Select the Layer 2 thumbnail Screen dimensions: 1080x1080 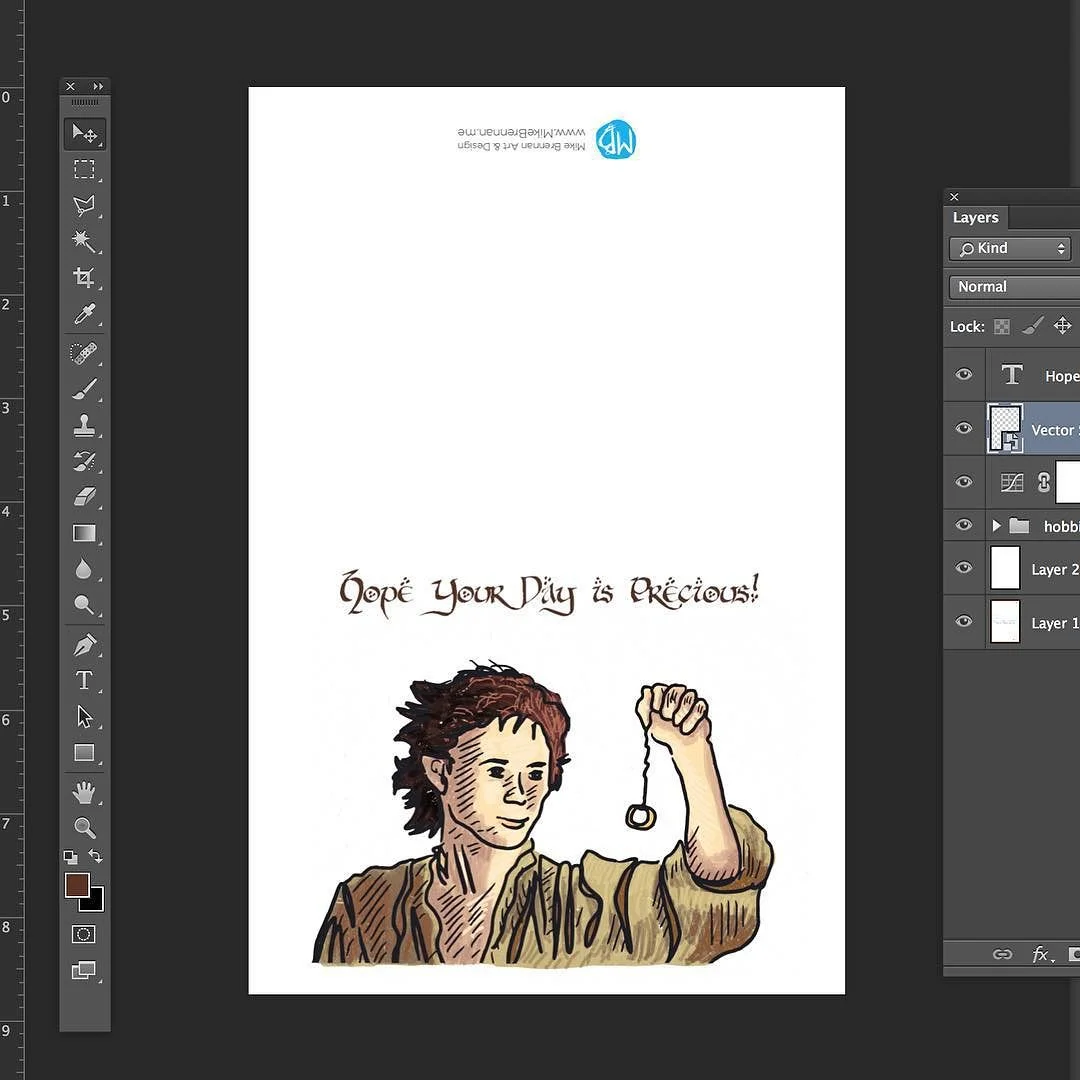(1005, 568)
